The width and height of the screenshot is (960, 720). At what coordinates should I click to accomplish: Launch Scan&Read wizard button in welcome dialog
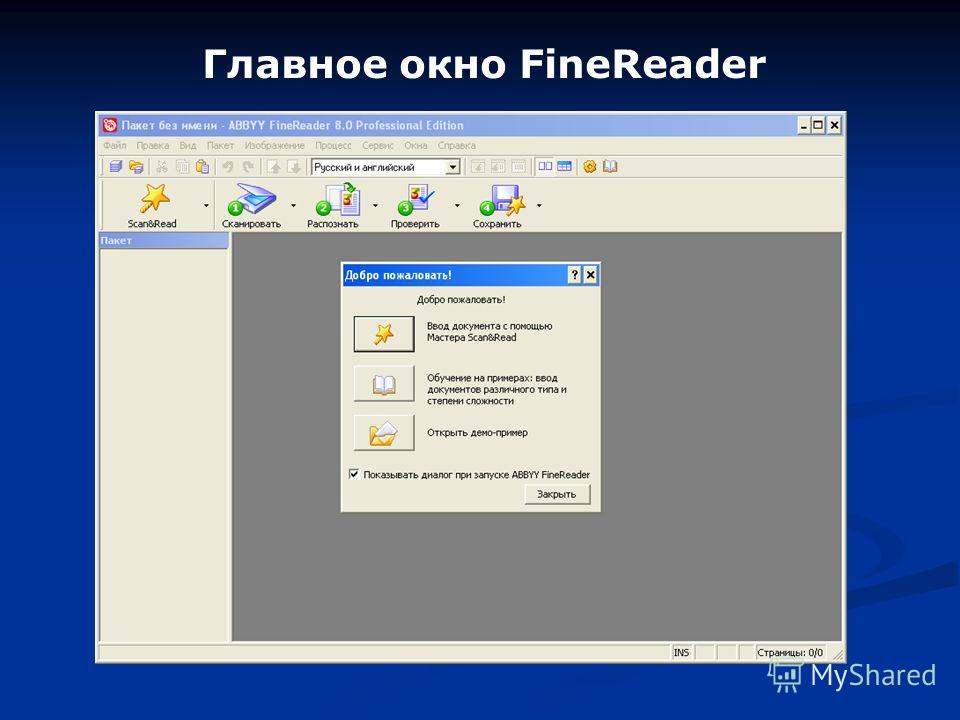(384, 334)
